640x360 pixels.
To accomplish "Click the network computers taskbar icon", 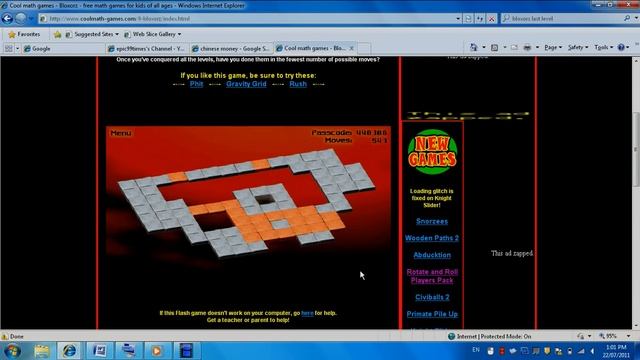I will click(x=129, y=351).
